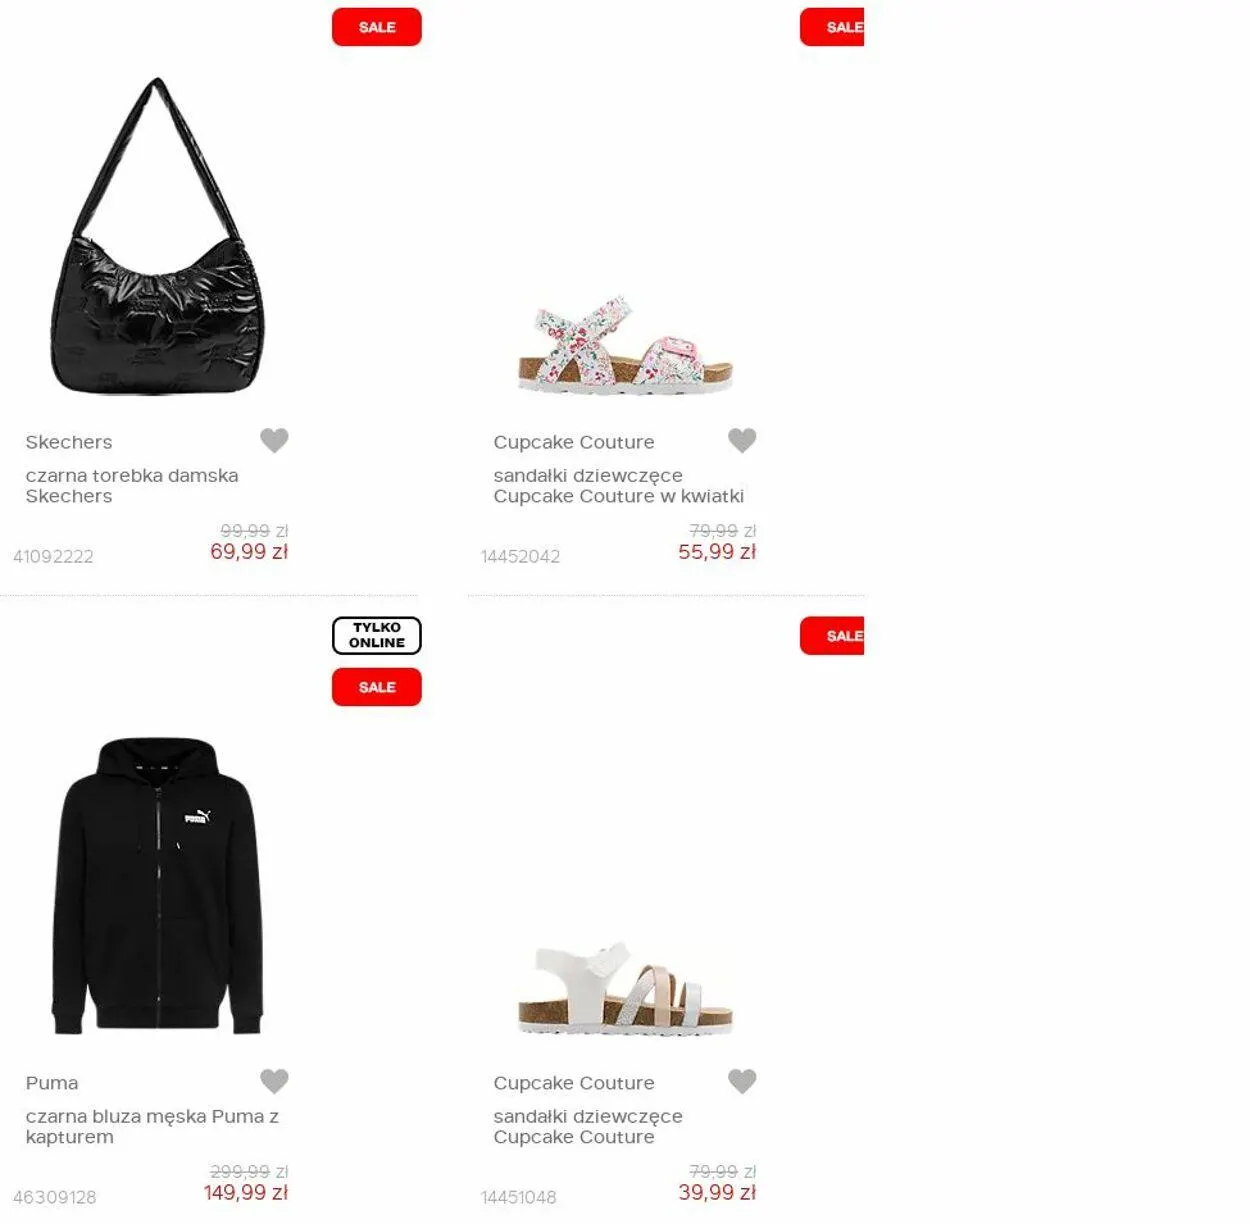This screenshot has width=1250, height=1224.
Task: Open the black Puma hoodie image
Action: pyautogui.click(x=157, y=886)
